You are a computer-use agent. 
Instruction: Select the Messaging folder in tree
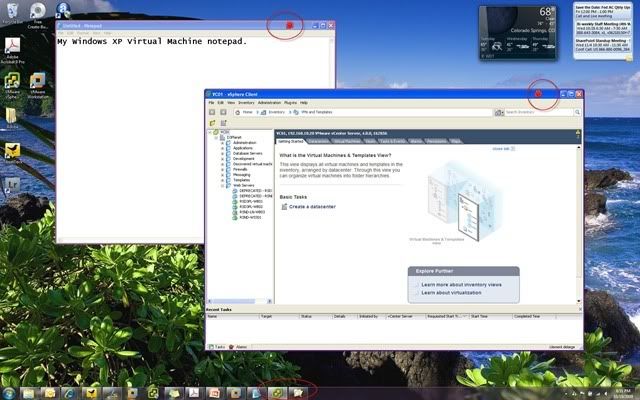click(242, 175)
